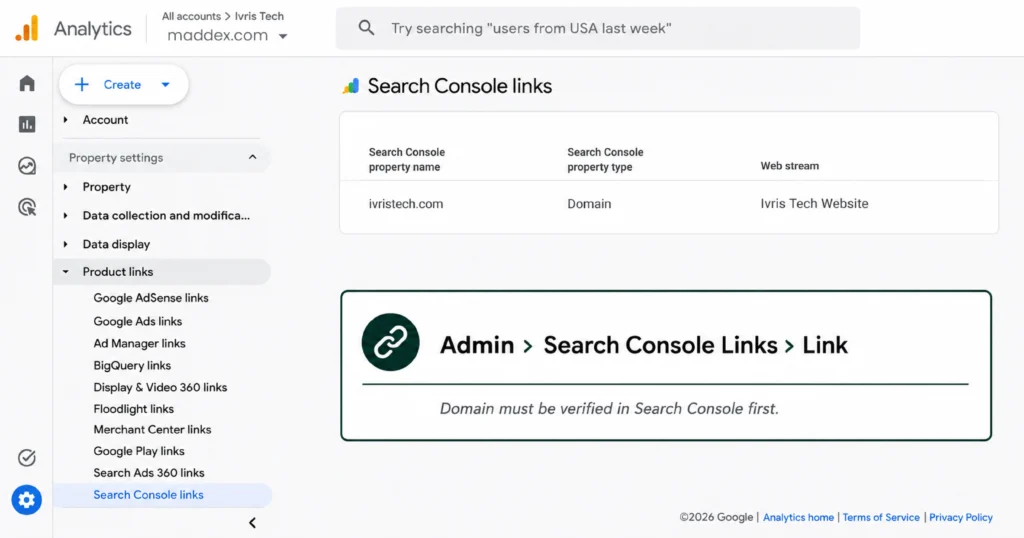The image size is (1024, 538).
Task: Click the magnifier search icon
Action: click(x=366, y=28)
